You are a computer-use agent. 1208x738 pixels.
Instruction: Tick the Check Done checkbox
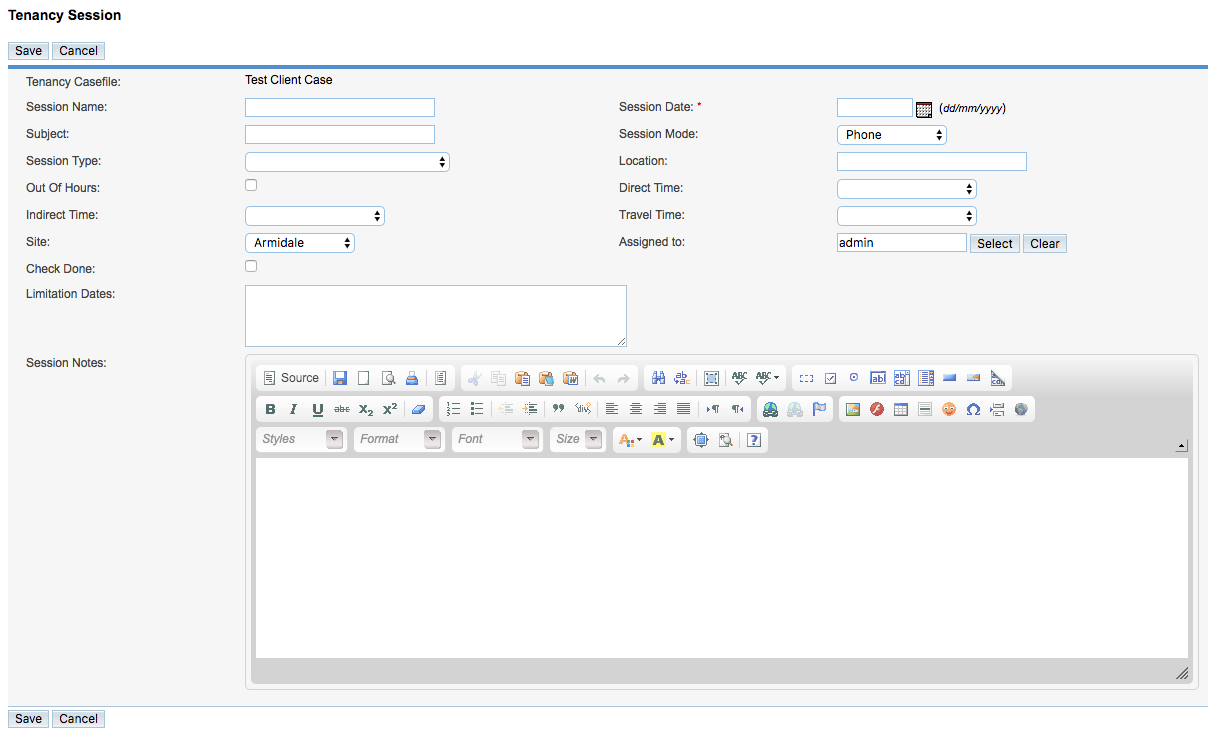tap(251, 266)
